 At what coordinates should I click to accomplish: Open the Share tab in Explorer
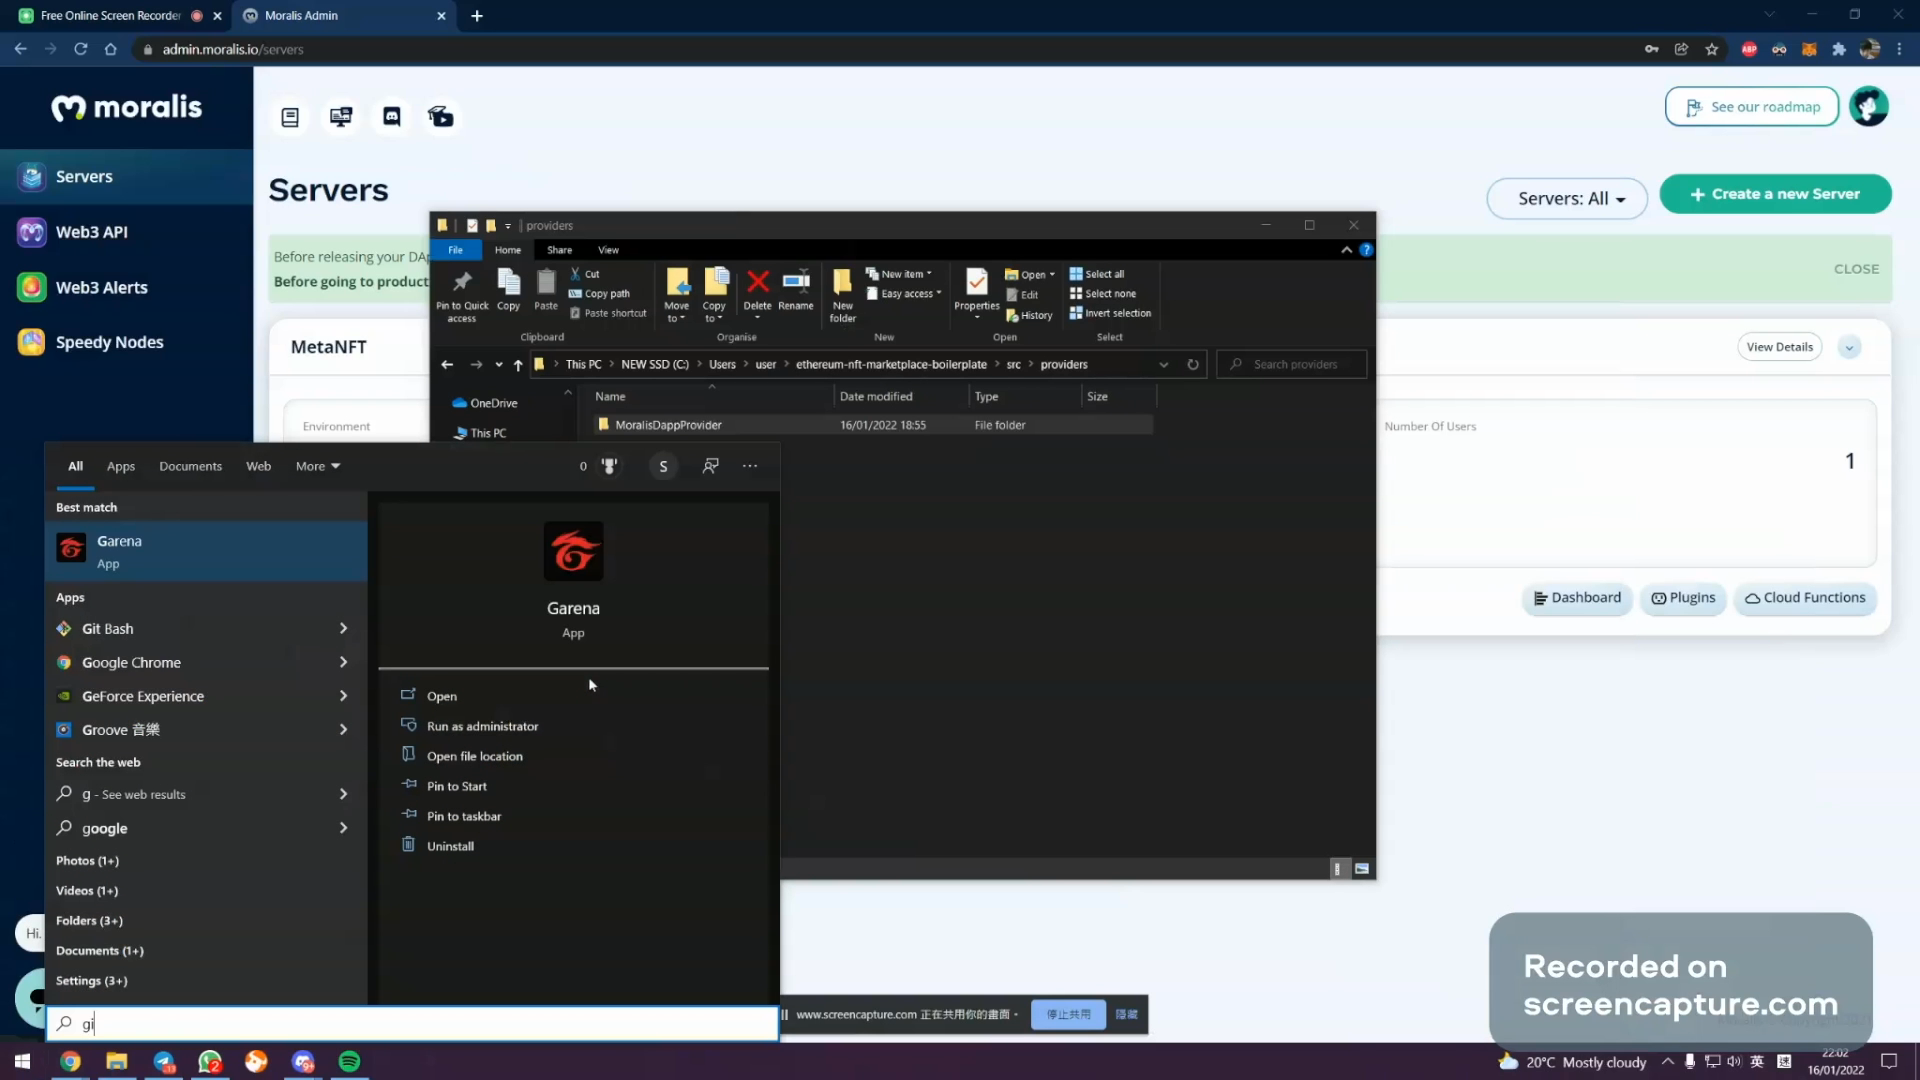pyautogui.click(x=559, y=250)
